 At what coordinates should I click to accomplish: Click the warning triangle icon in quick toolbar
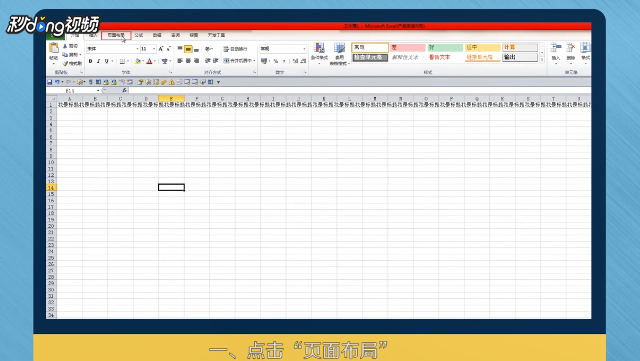[171, 82]
